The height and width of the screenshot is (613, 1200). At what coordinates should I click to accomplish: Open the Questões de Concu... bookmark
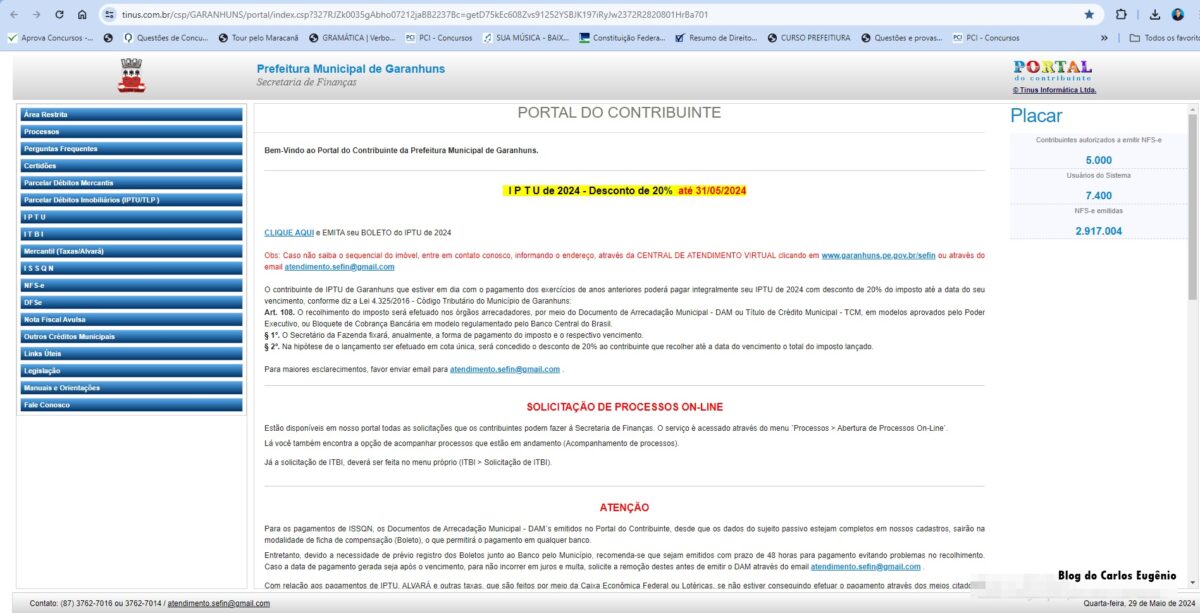point(166,38)
